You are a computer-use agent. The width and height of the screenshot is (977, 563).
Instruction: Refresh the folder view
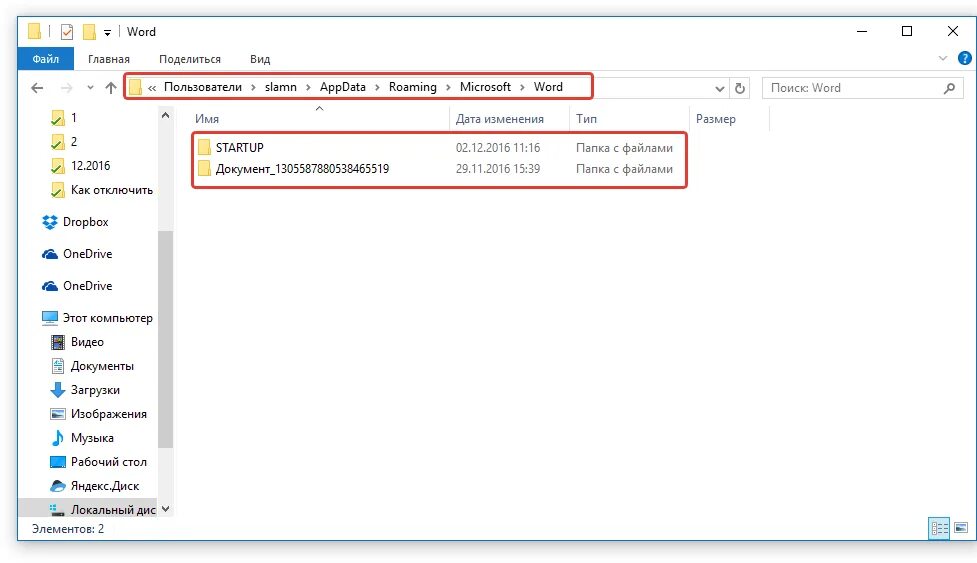point(740,88)
